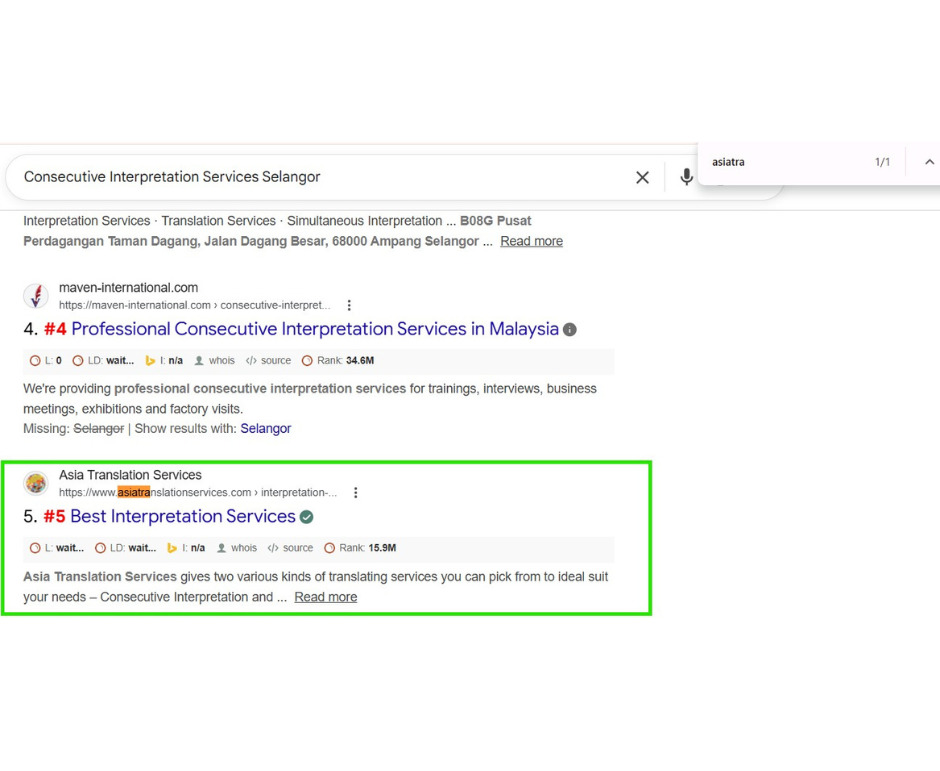The height and width of the screenshot is (771, 940).
Task: Click the struck-through Selangor missing term
Action: coord(98,429)
